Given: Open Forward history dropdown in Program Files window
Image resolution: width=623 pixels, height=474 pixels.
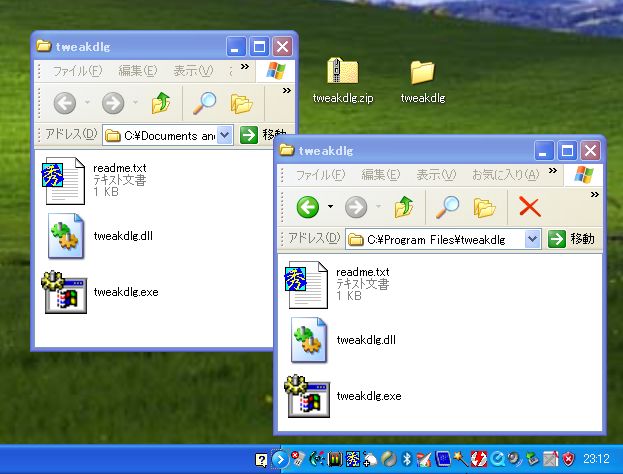Looking at the screenshot, I should pos(378,207).
